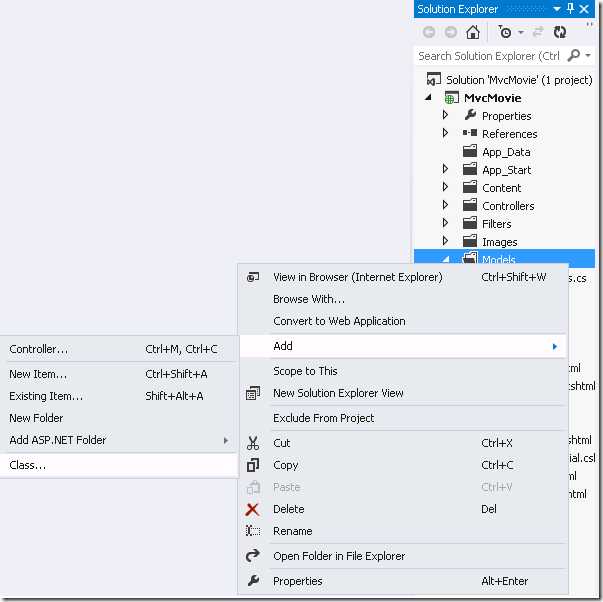Open the Add ASP.NET Folder submenu
This screenshot has width=603, height=602.
point(118,440)
